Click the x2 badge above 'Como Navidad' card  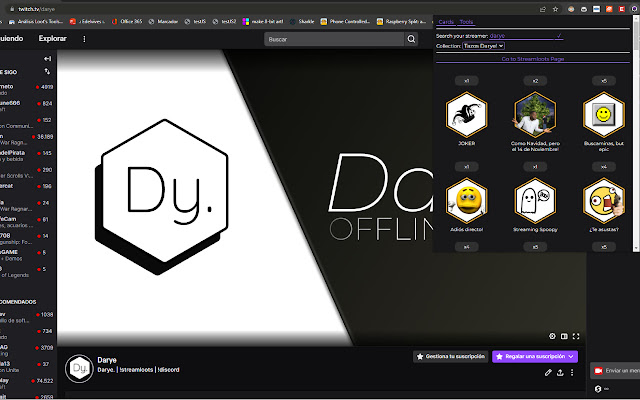(535, 81)
